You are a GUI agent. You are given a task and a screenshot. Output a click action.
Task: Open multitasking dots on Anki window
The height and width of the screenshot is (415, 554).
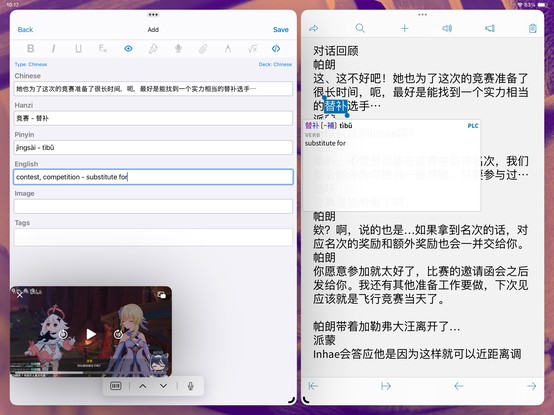(153, 15)
